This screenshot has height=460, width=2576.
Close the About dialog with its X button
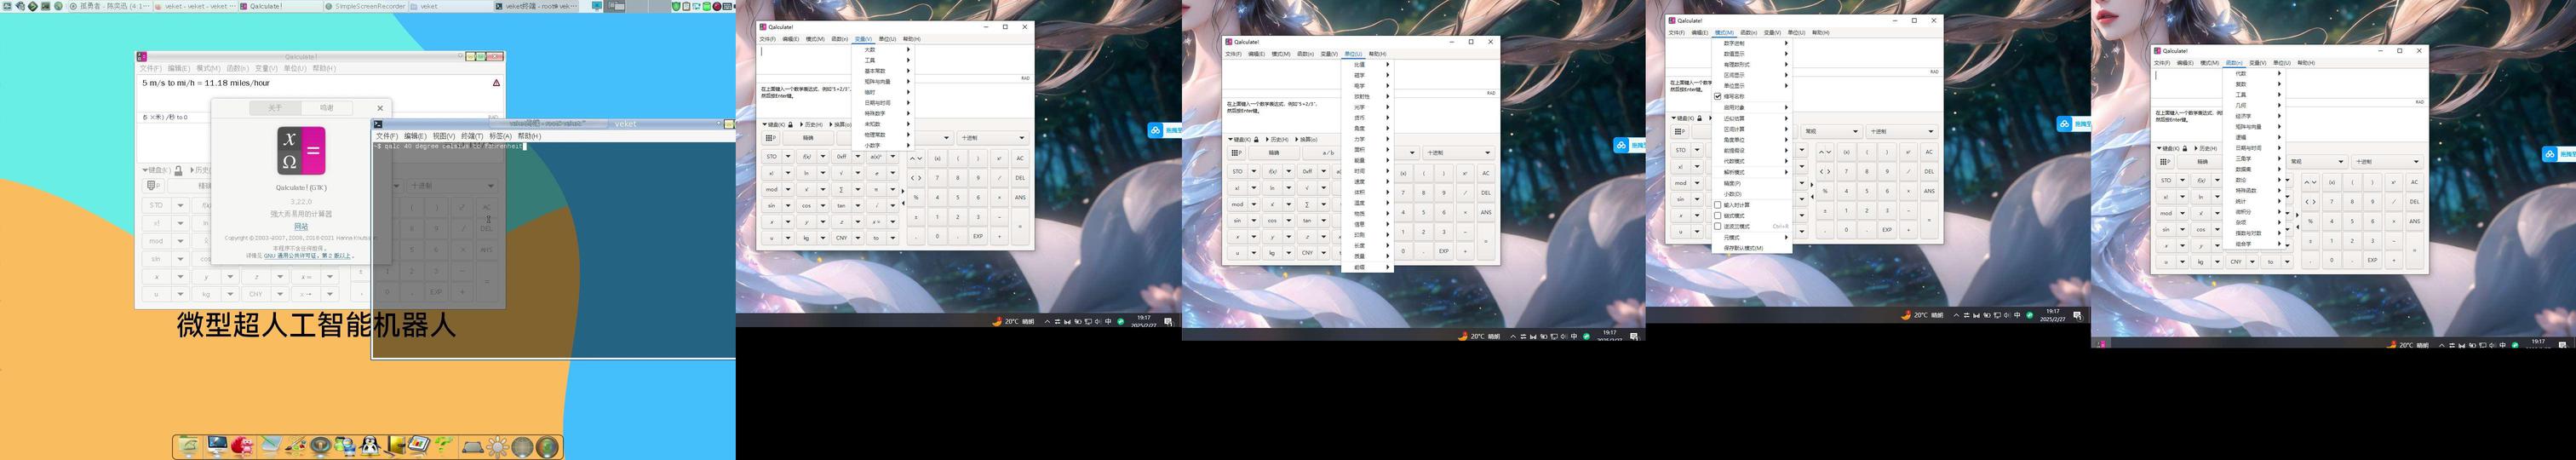(x=380, y=108)
